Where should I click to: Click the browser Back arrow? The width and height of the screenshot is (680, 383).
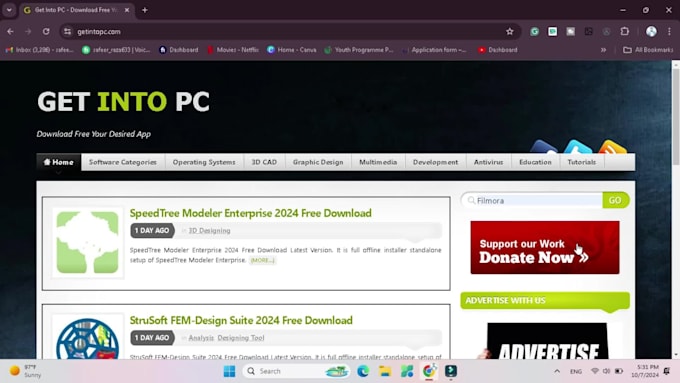tap(10, 32)
